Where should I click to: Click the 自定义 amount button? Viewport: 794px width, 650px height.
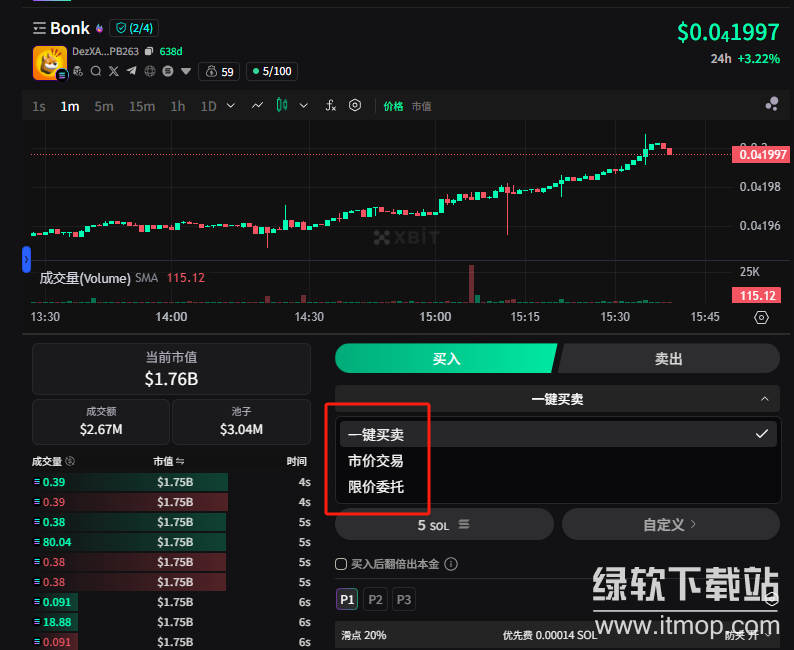pyautogui.click(x=670, y=524)
